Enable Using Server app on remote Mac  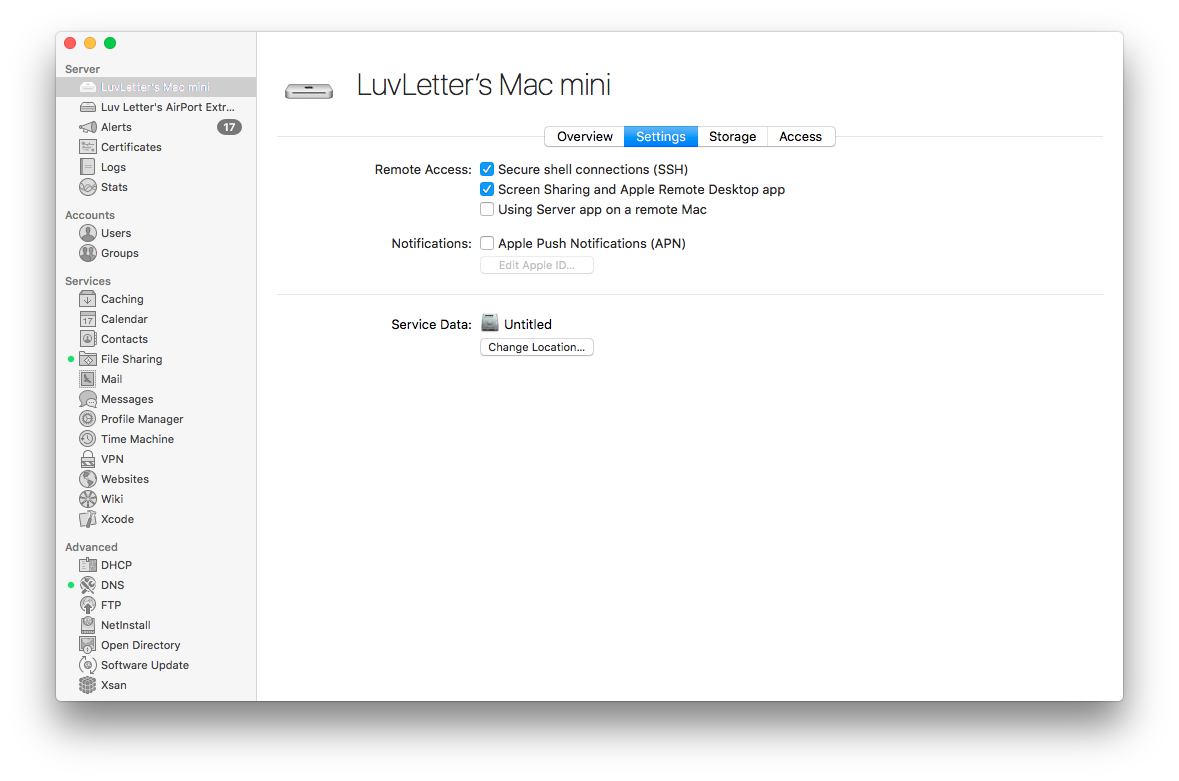pos(487,209)
